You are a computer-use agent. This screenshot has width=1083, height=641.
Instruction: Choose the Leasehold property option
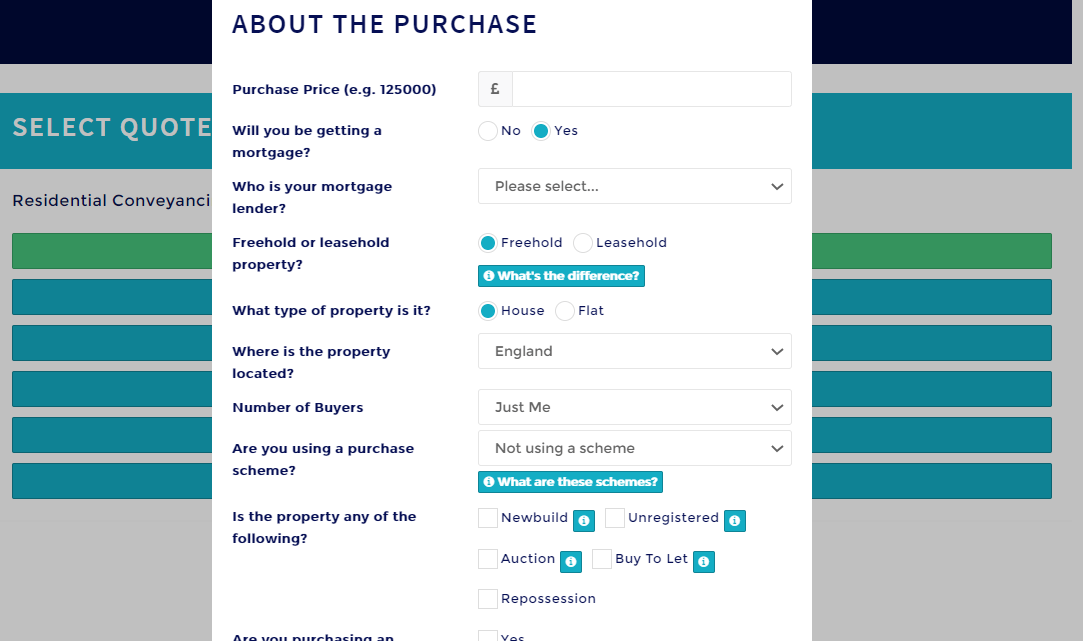pos(582,242)
